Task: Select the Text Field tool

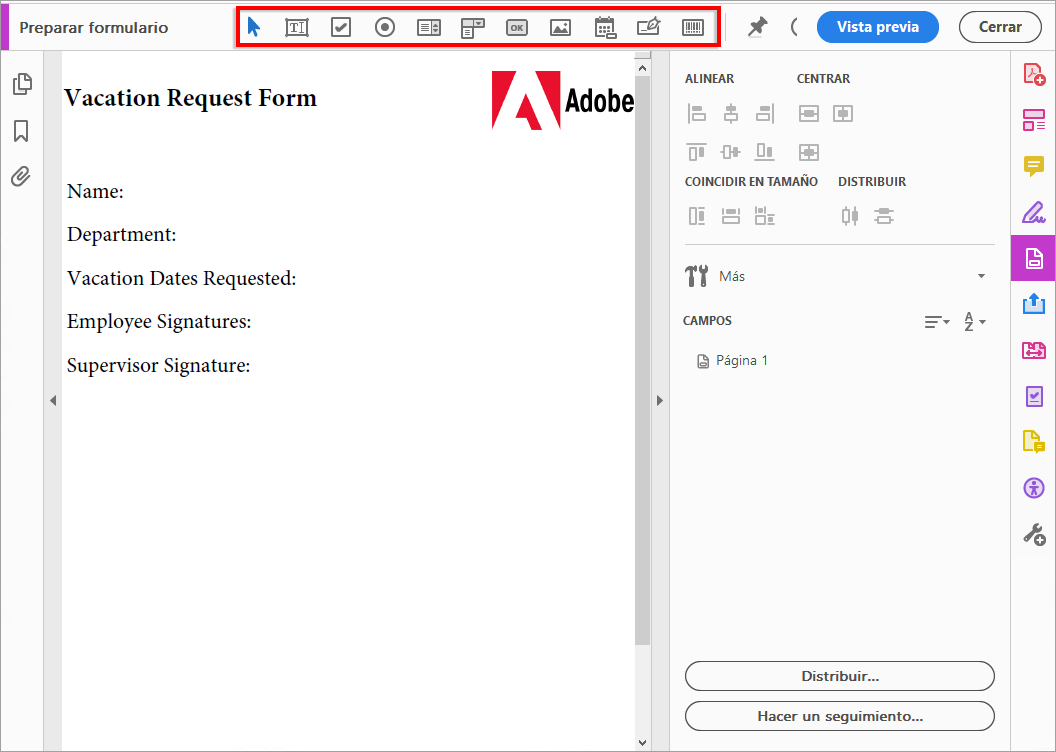Action: 296,27
